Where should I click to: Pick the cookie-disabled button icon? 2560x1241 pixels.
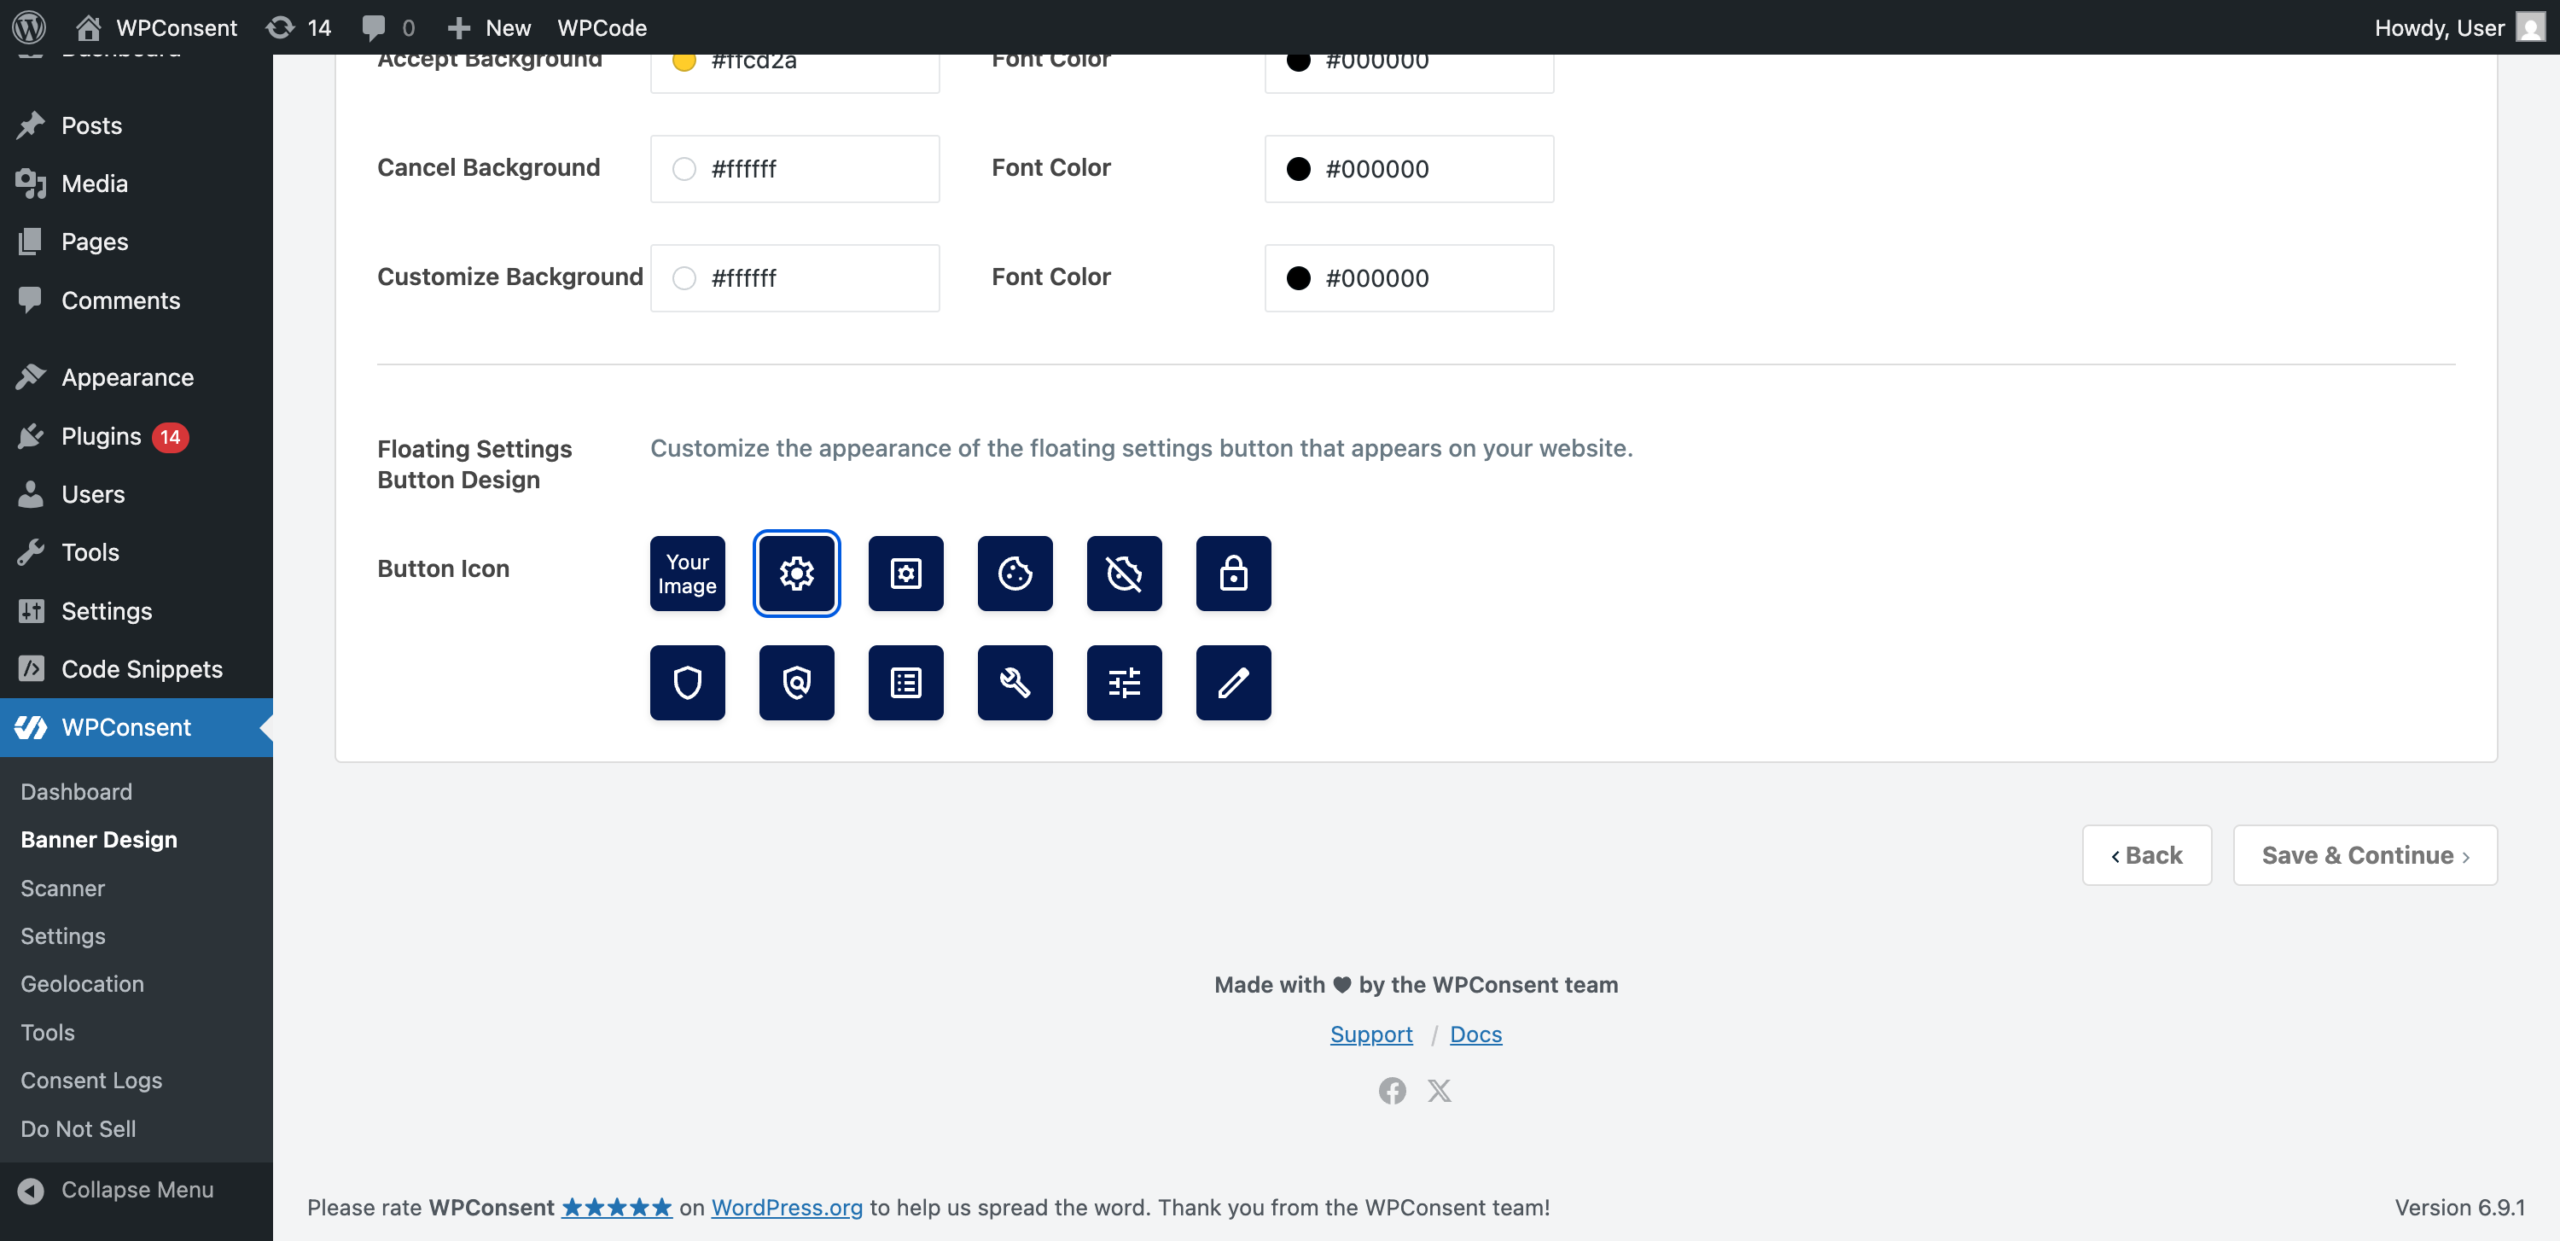pyautogui.click(x=1123, y=573)
